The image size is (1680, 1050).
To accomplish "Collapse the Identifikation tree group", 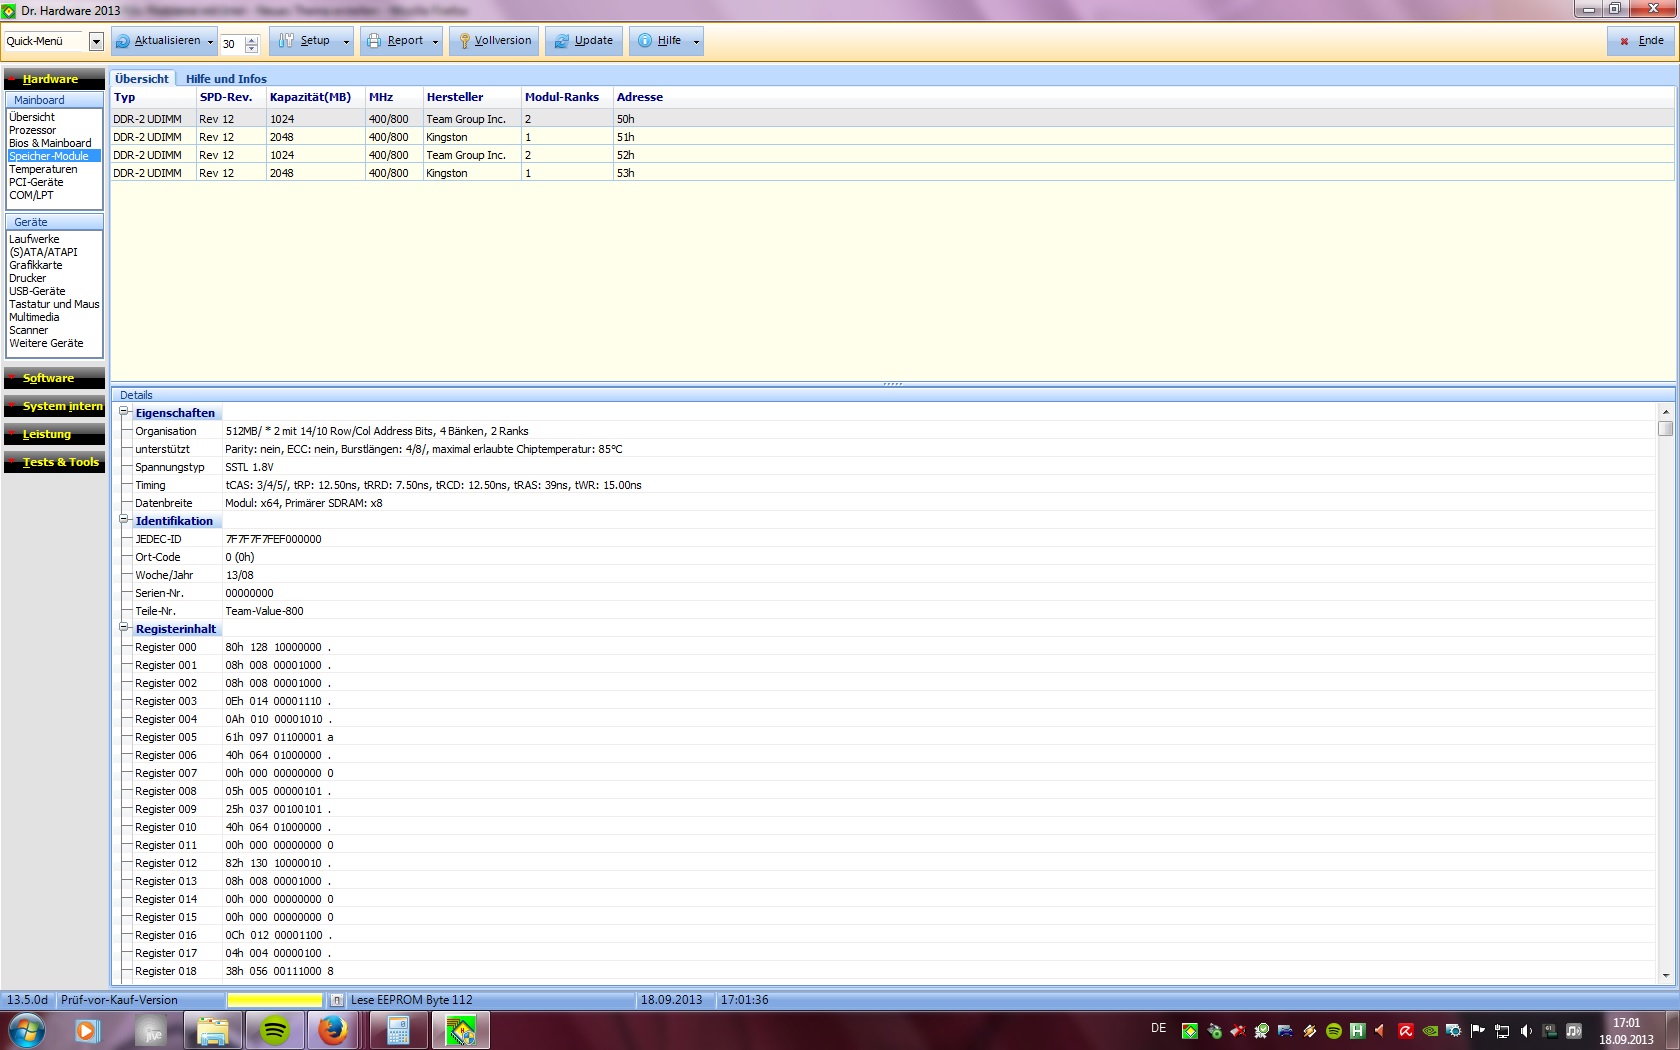I will pos(124,519).
